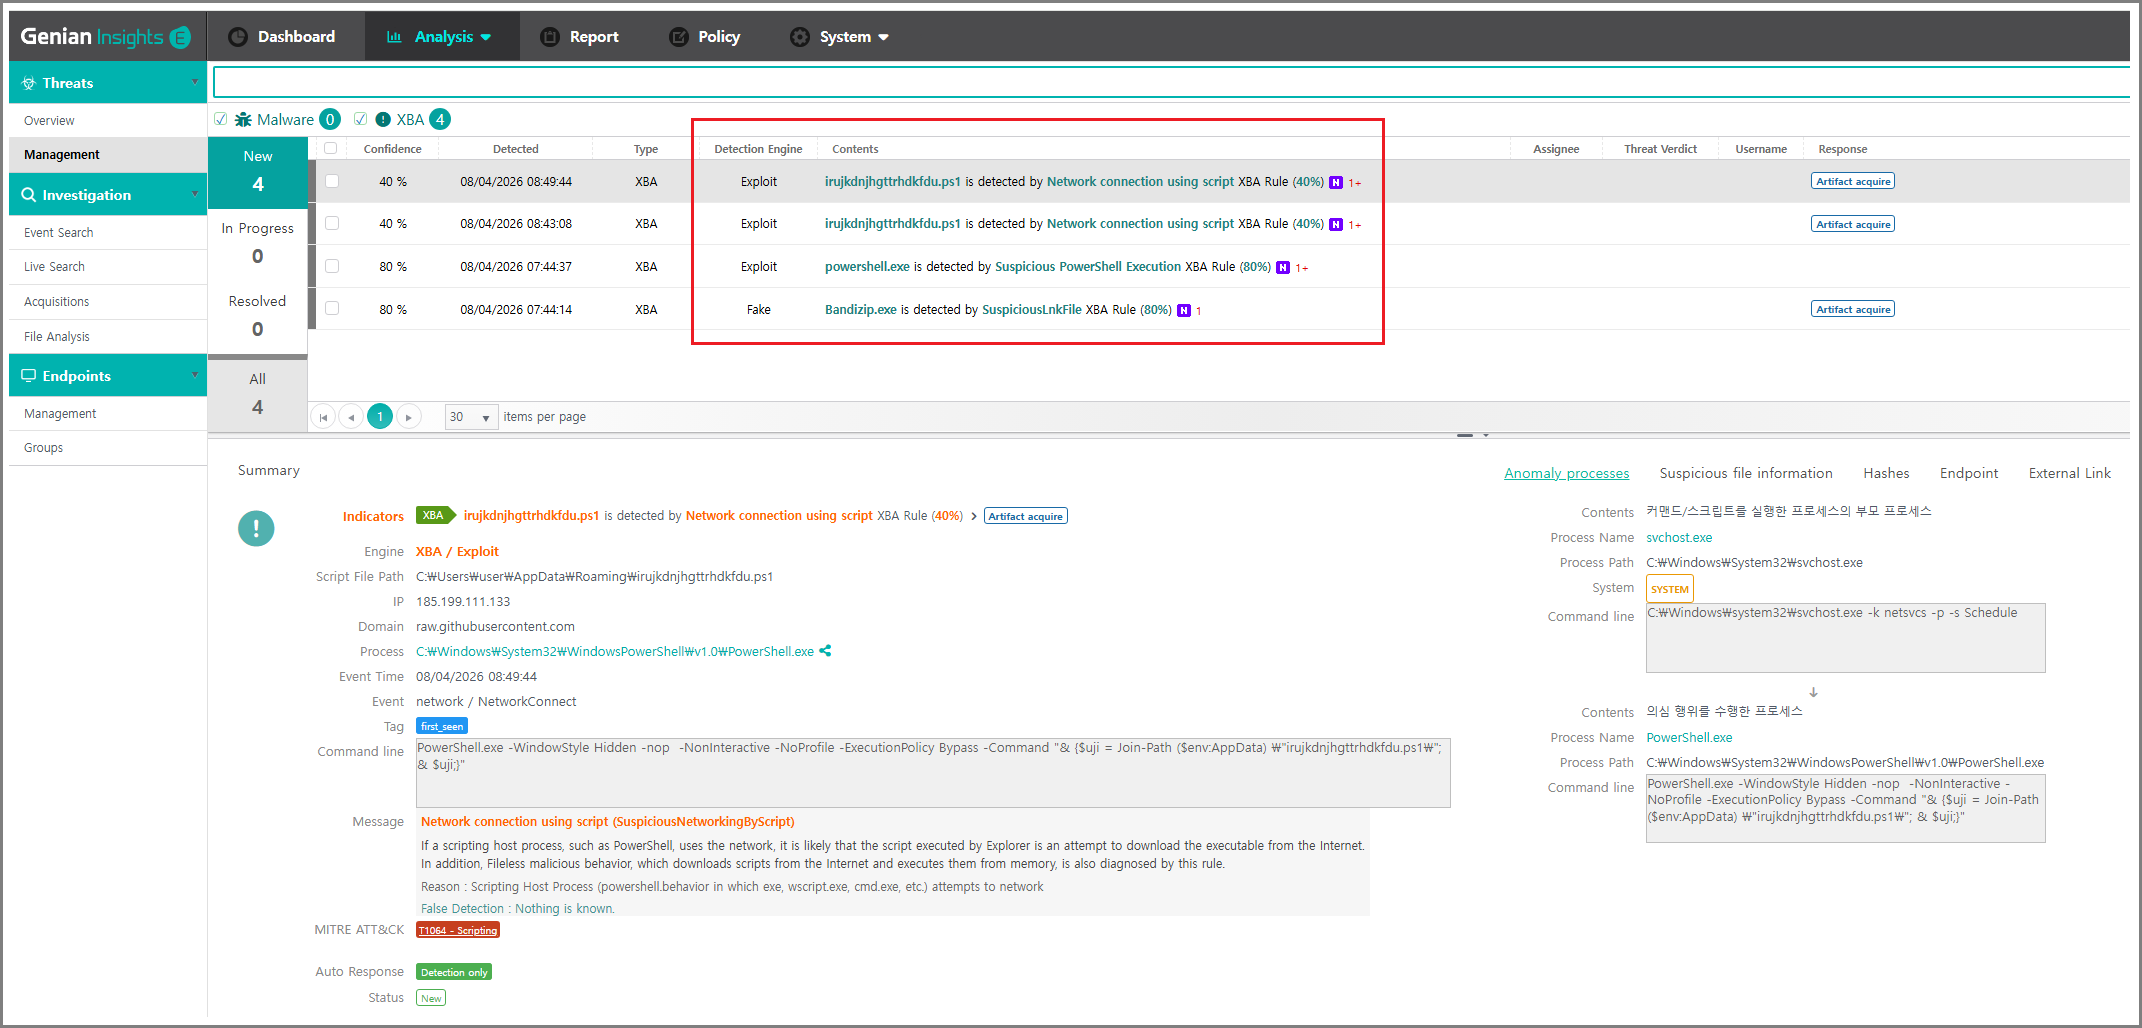
Task: Click the Malware bug icon filter
Action: pos(243,120)
